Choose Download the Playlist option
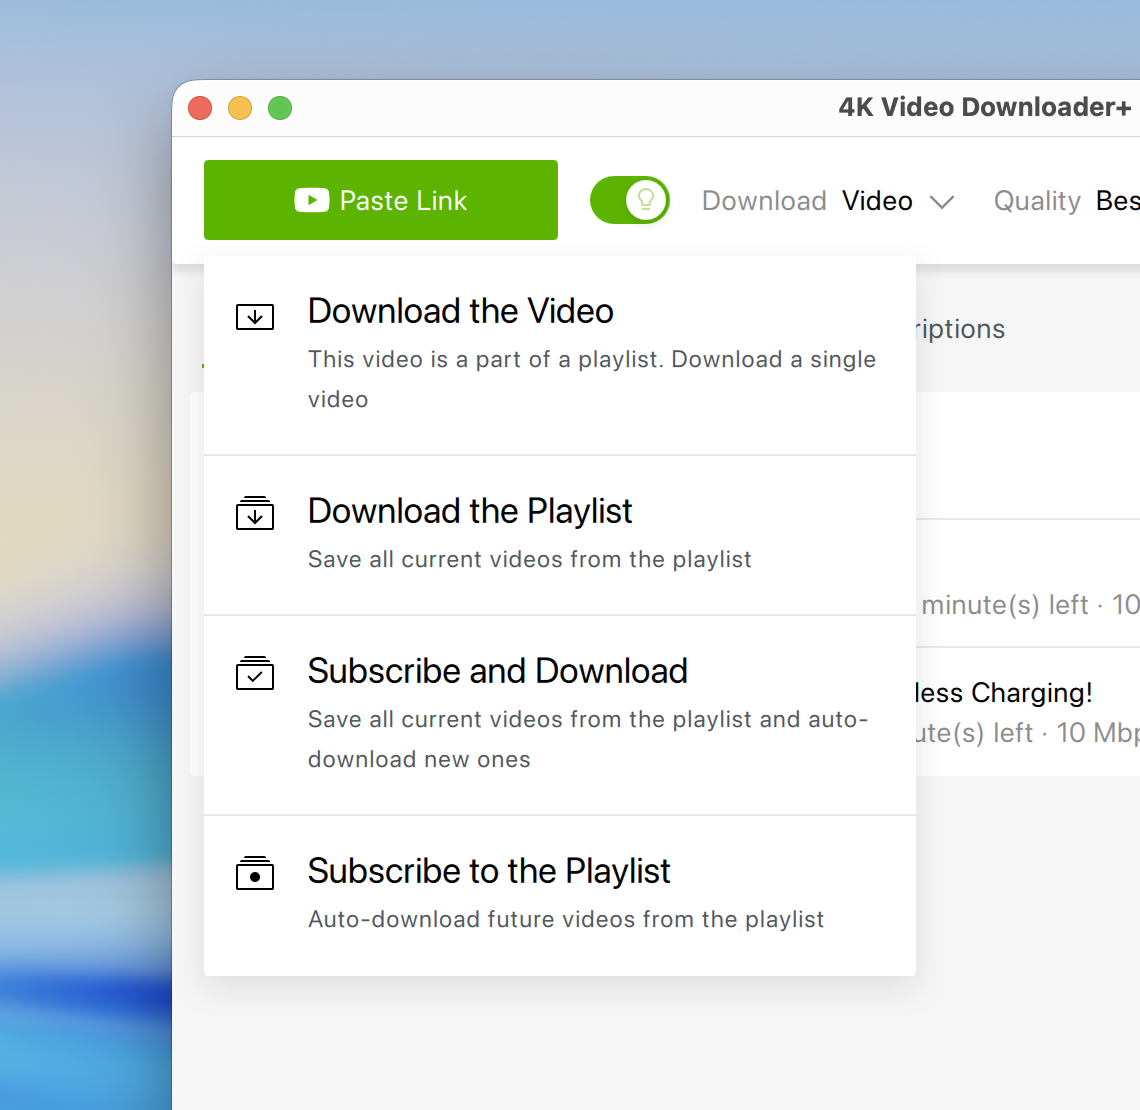The width and height of the screenshot is (1140, 1110). pos(560,535)
